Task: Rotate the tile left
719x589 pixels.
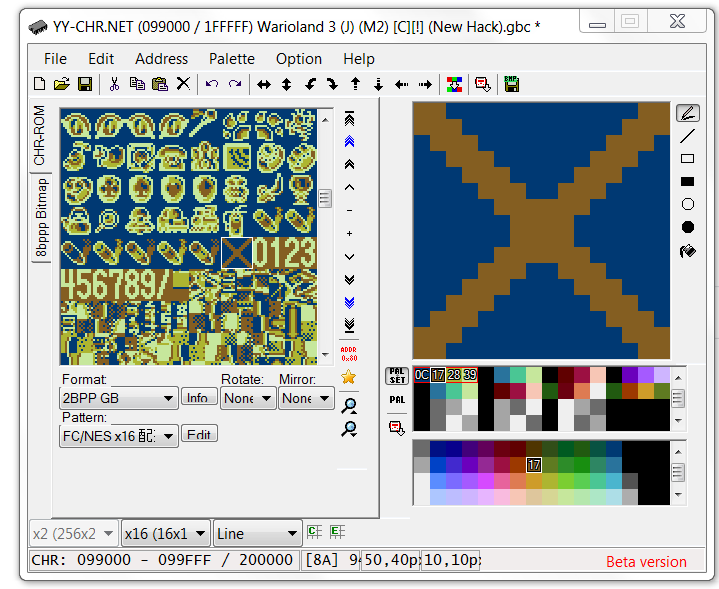Action: (x=310, y=84)
